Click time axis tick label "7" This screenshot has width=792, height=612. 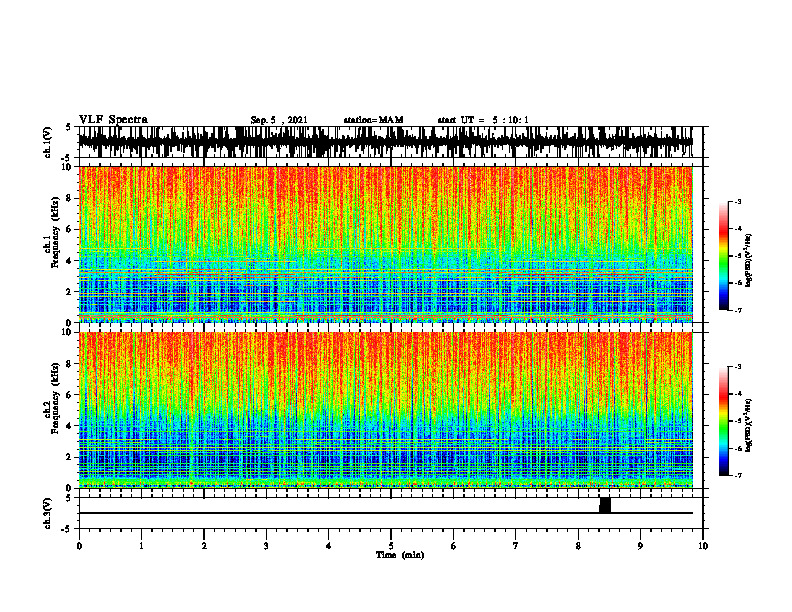coord(516,546)
